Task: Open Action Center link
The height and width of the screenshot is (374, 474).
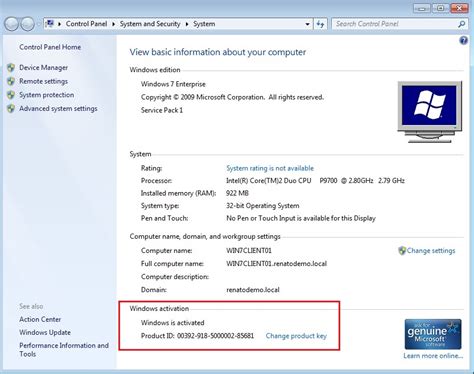Action: [x=40, y=319]
